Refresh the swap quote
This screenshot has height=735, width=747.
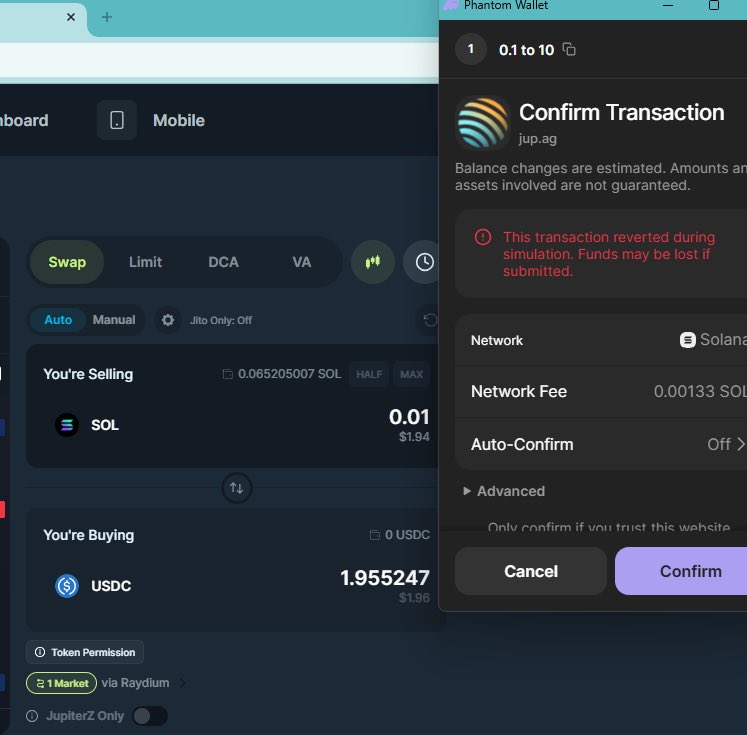click(x=429, y=320)
